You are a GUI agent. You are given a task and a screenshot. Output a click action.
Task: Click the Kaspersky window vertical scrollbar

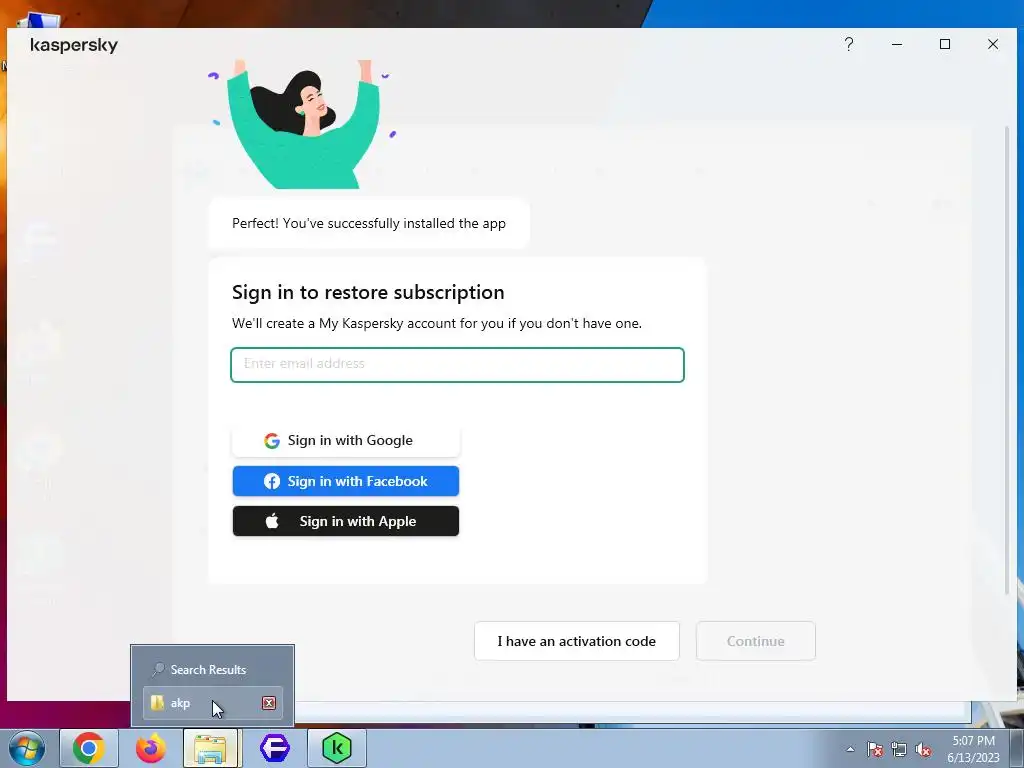(1007, 359)
